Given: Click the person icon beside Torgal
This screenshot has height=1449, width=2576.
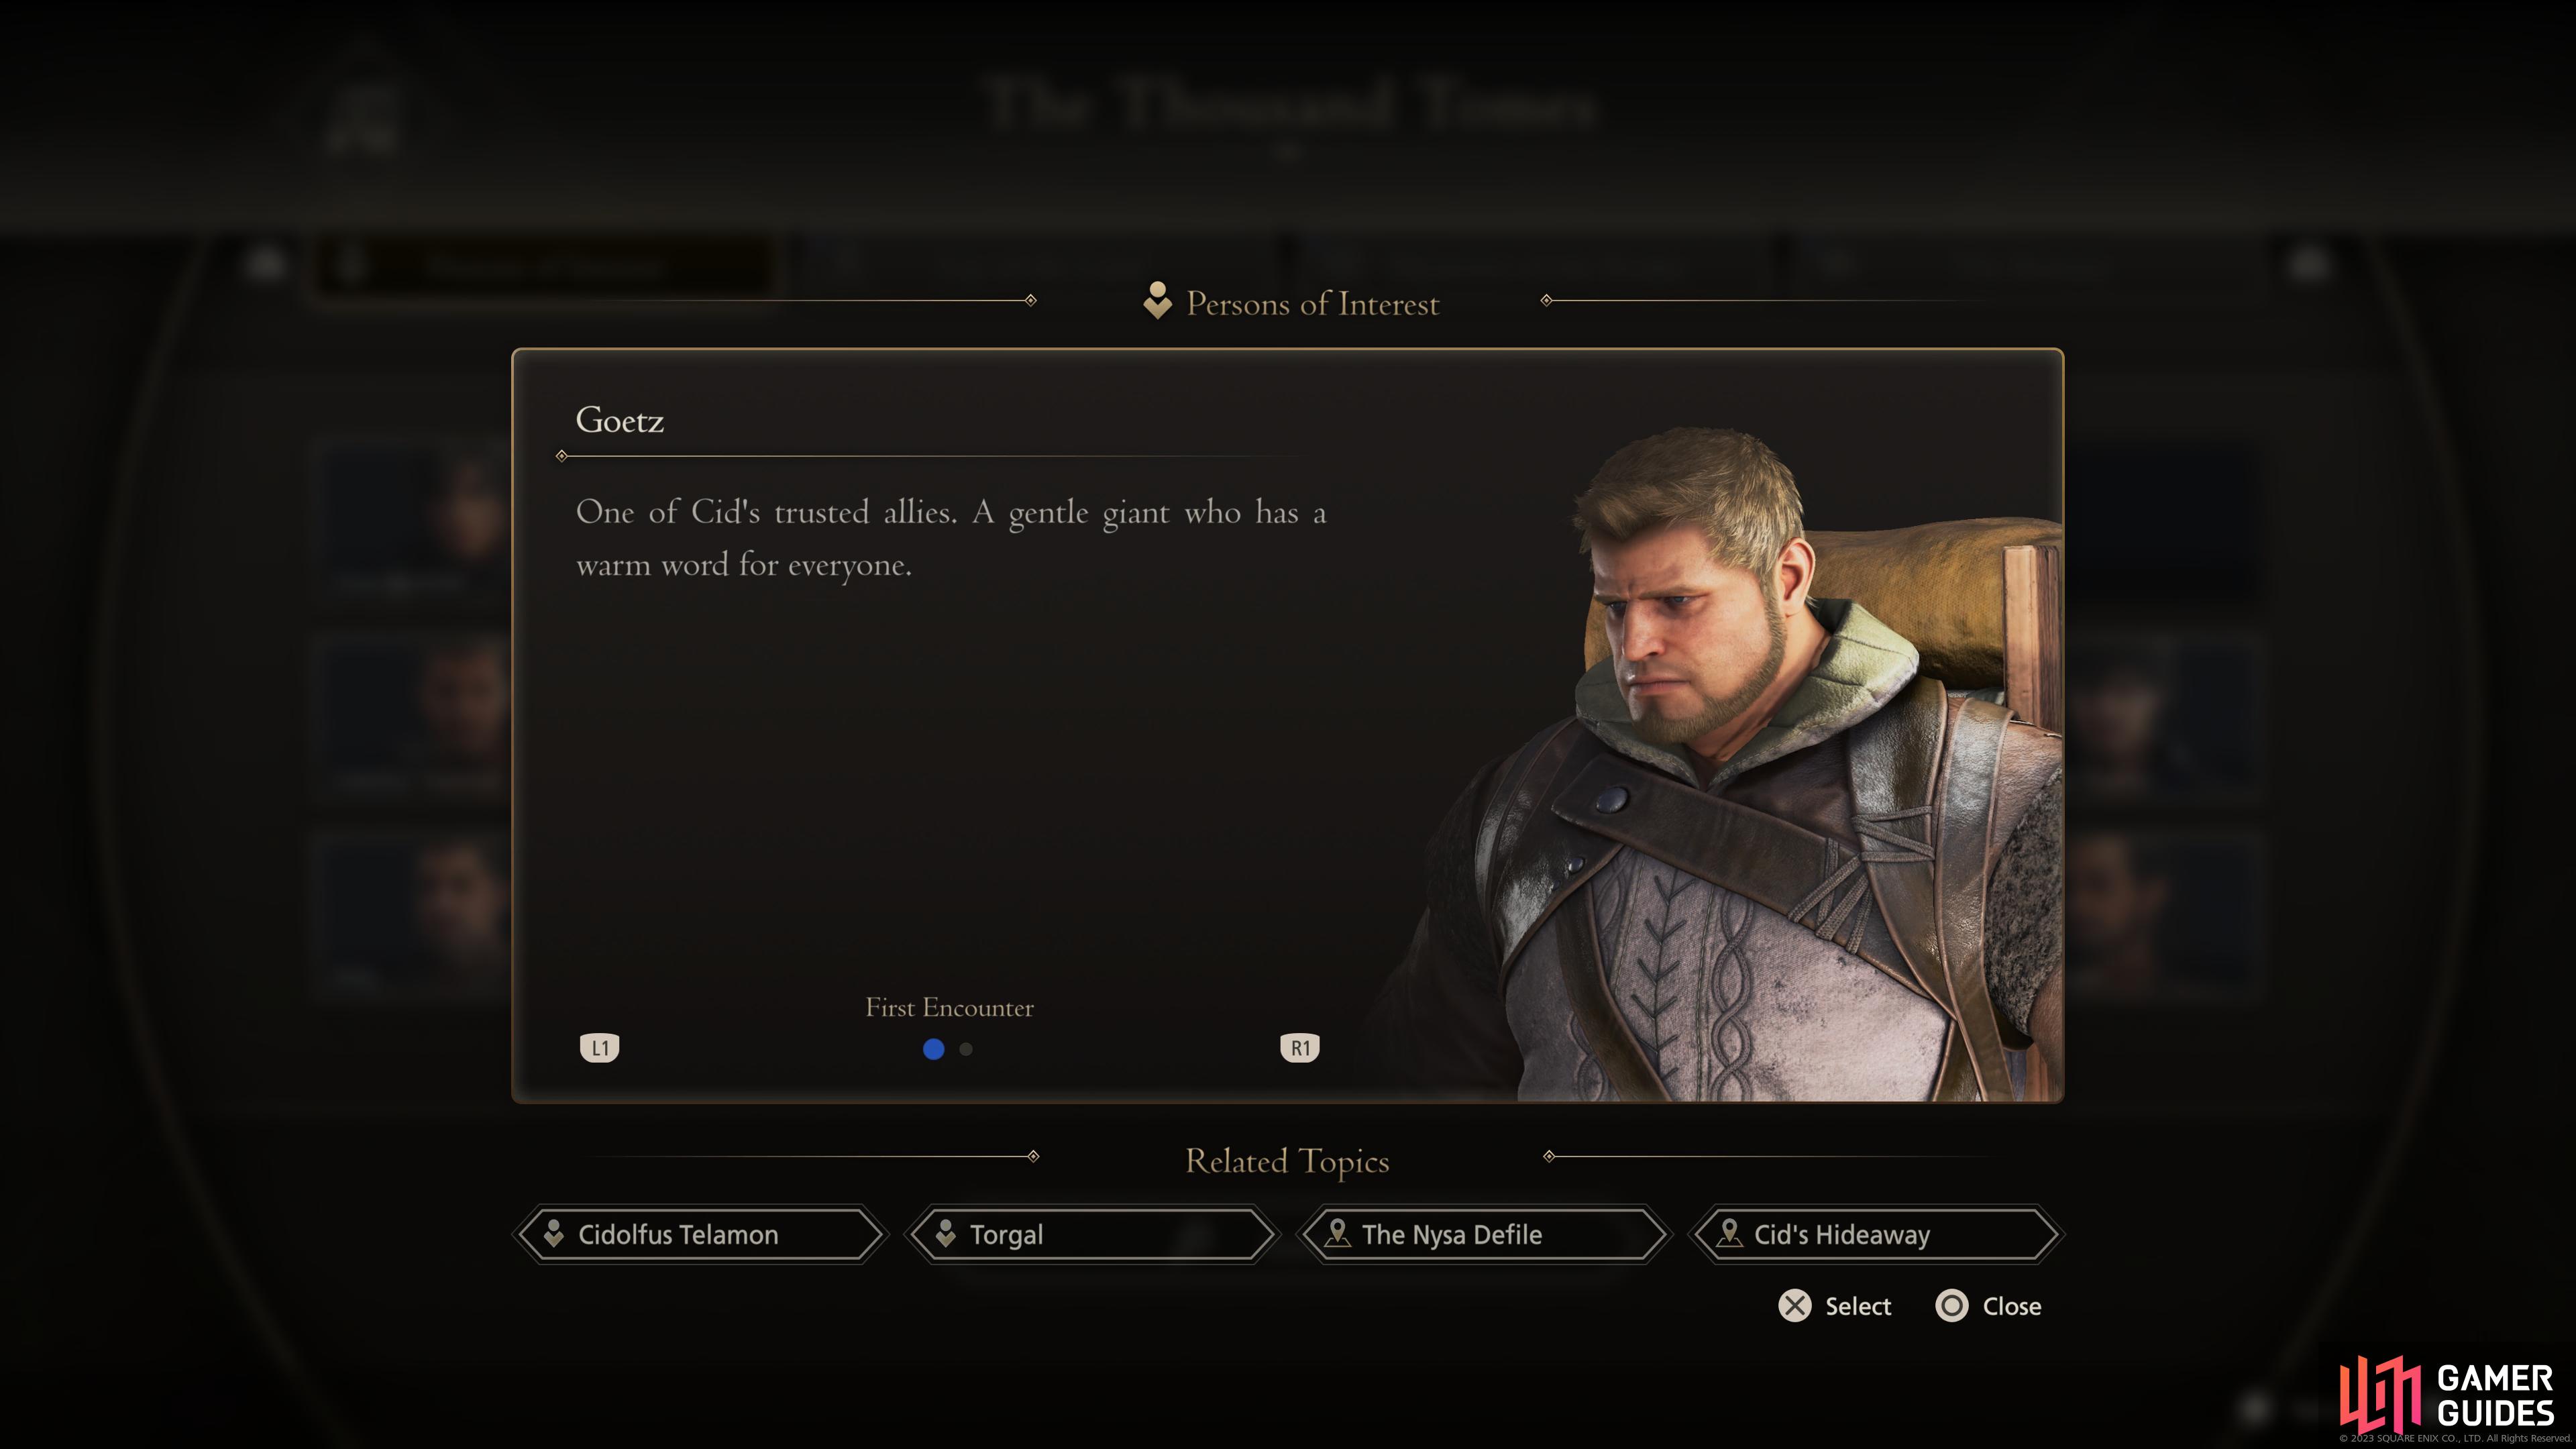Looking at the screenshot, I should click(x=945, y=1234).
